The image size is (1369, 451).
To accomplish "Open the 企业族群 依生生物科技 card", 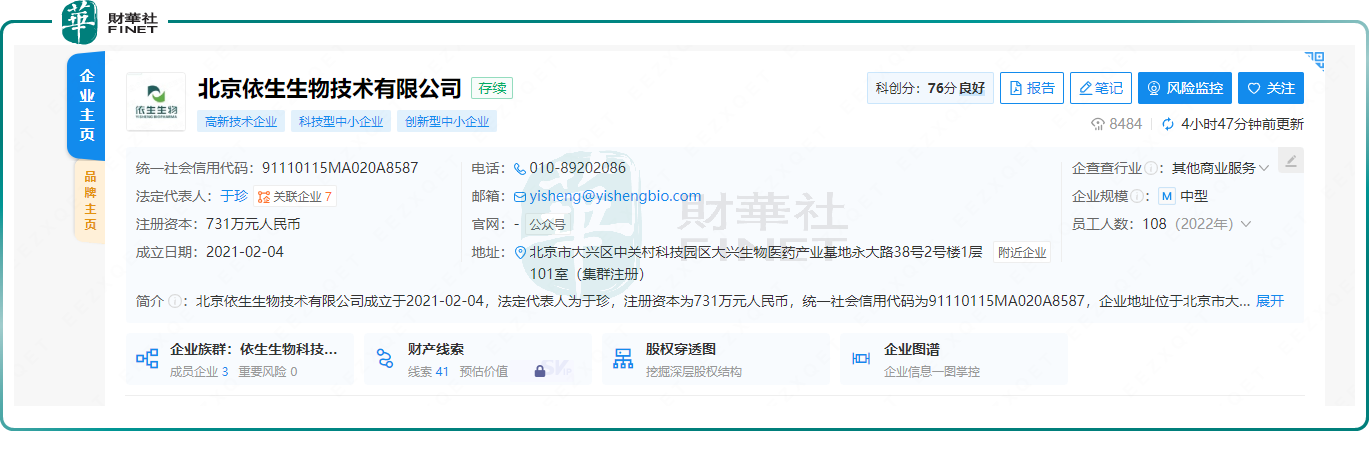I will 240,359.
